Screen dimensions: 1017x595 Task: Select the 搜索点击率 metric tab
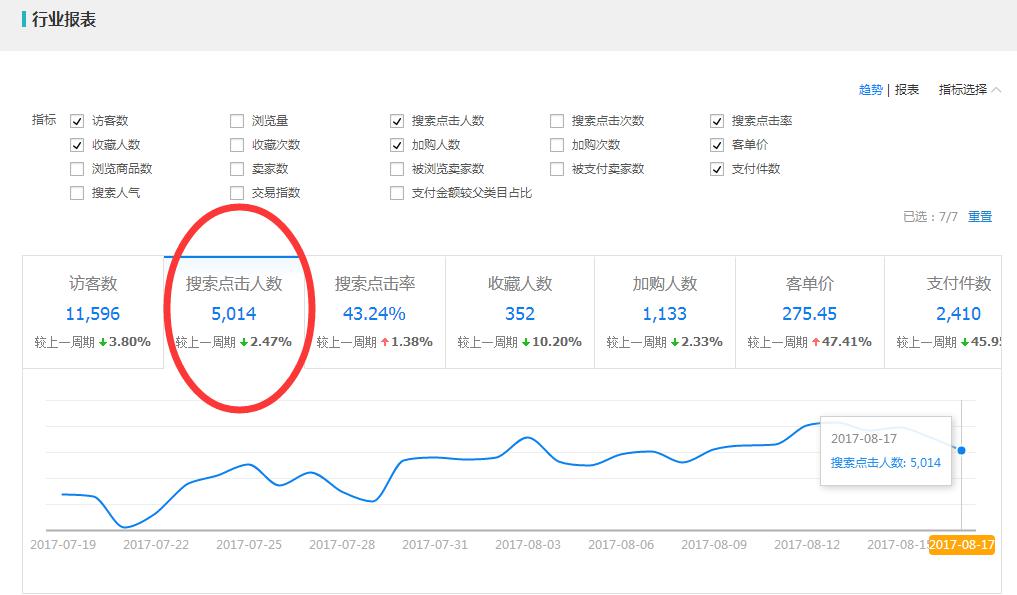coord(374,311)
